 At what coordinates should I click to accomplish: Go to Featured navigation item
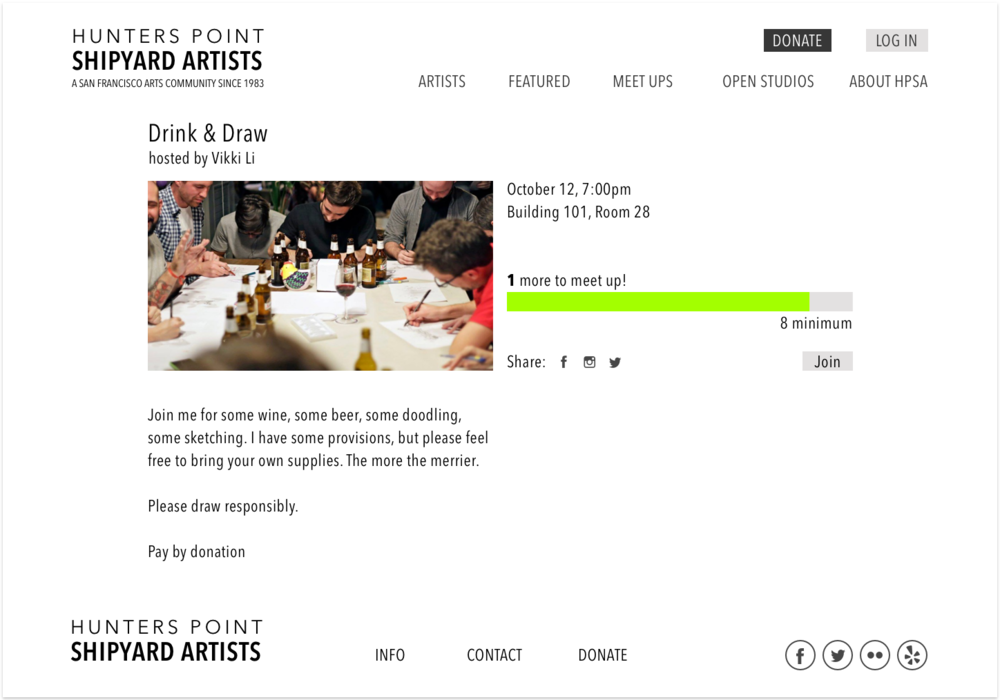point(539,82)
